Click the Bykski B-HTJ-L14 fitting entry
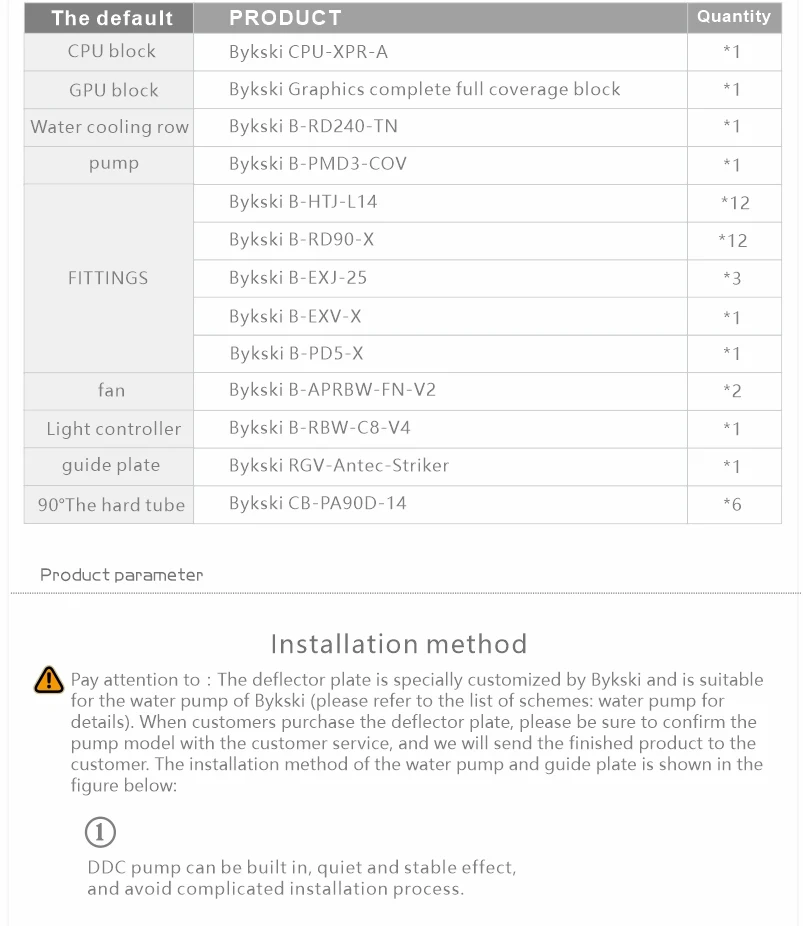The width and height of the screenshot is (803, 926). pos(303,202)
